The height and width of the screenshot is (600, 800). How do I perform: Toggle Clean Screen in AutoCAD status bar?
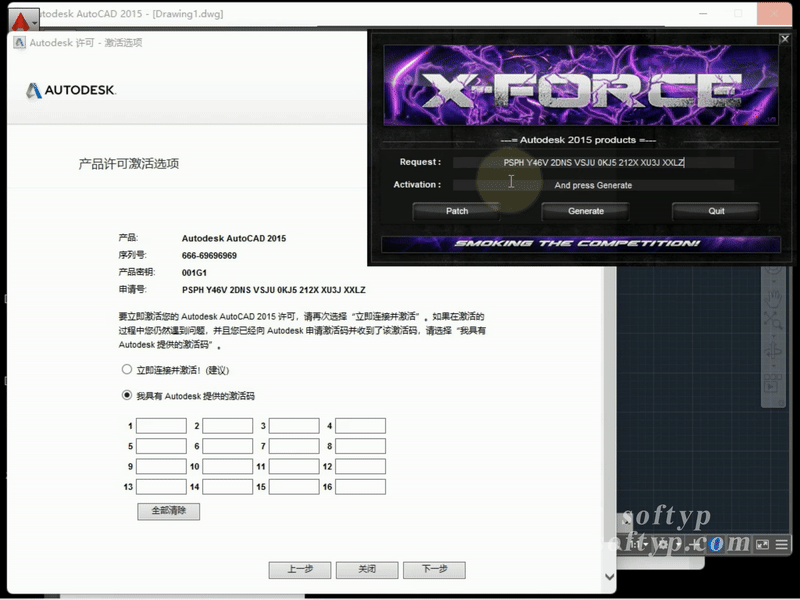tap(762, 544)
